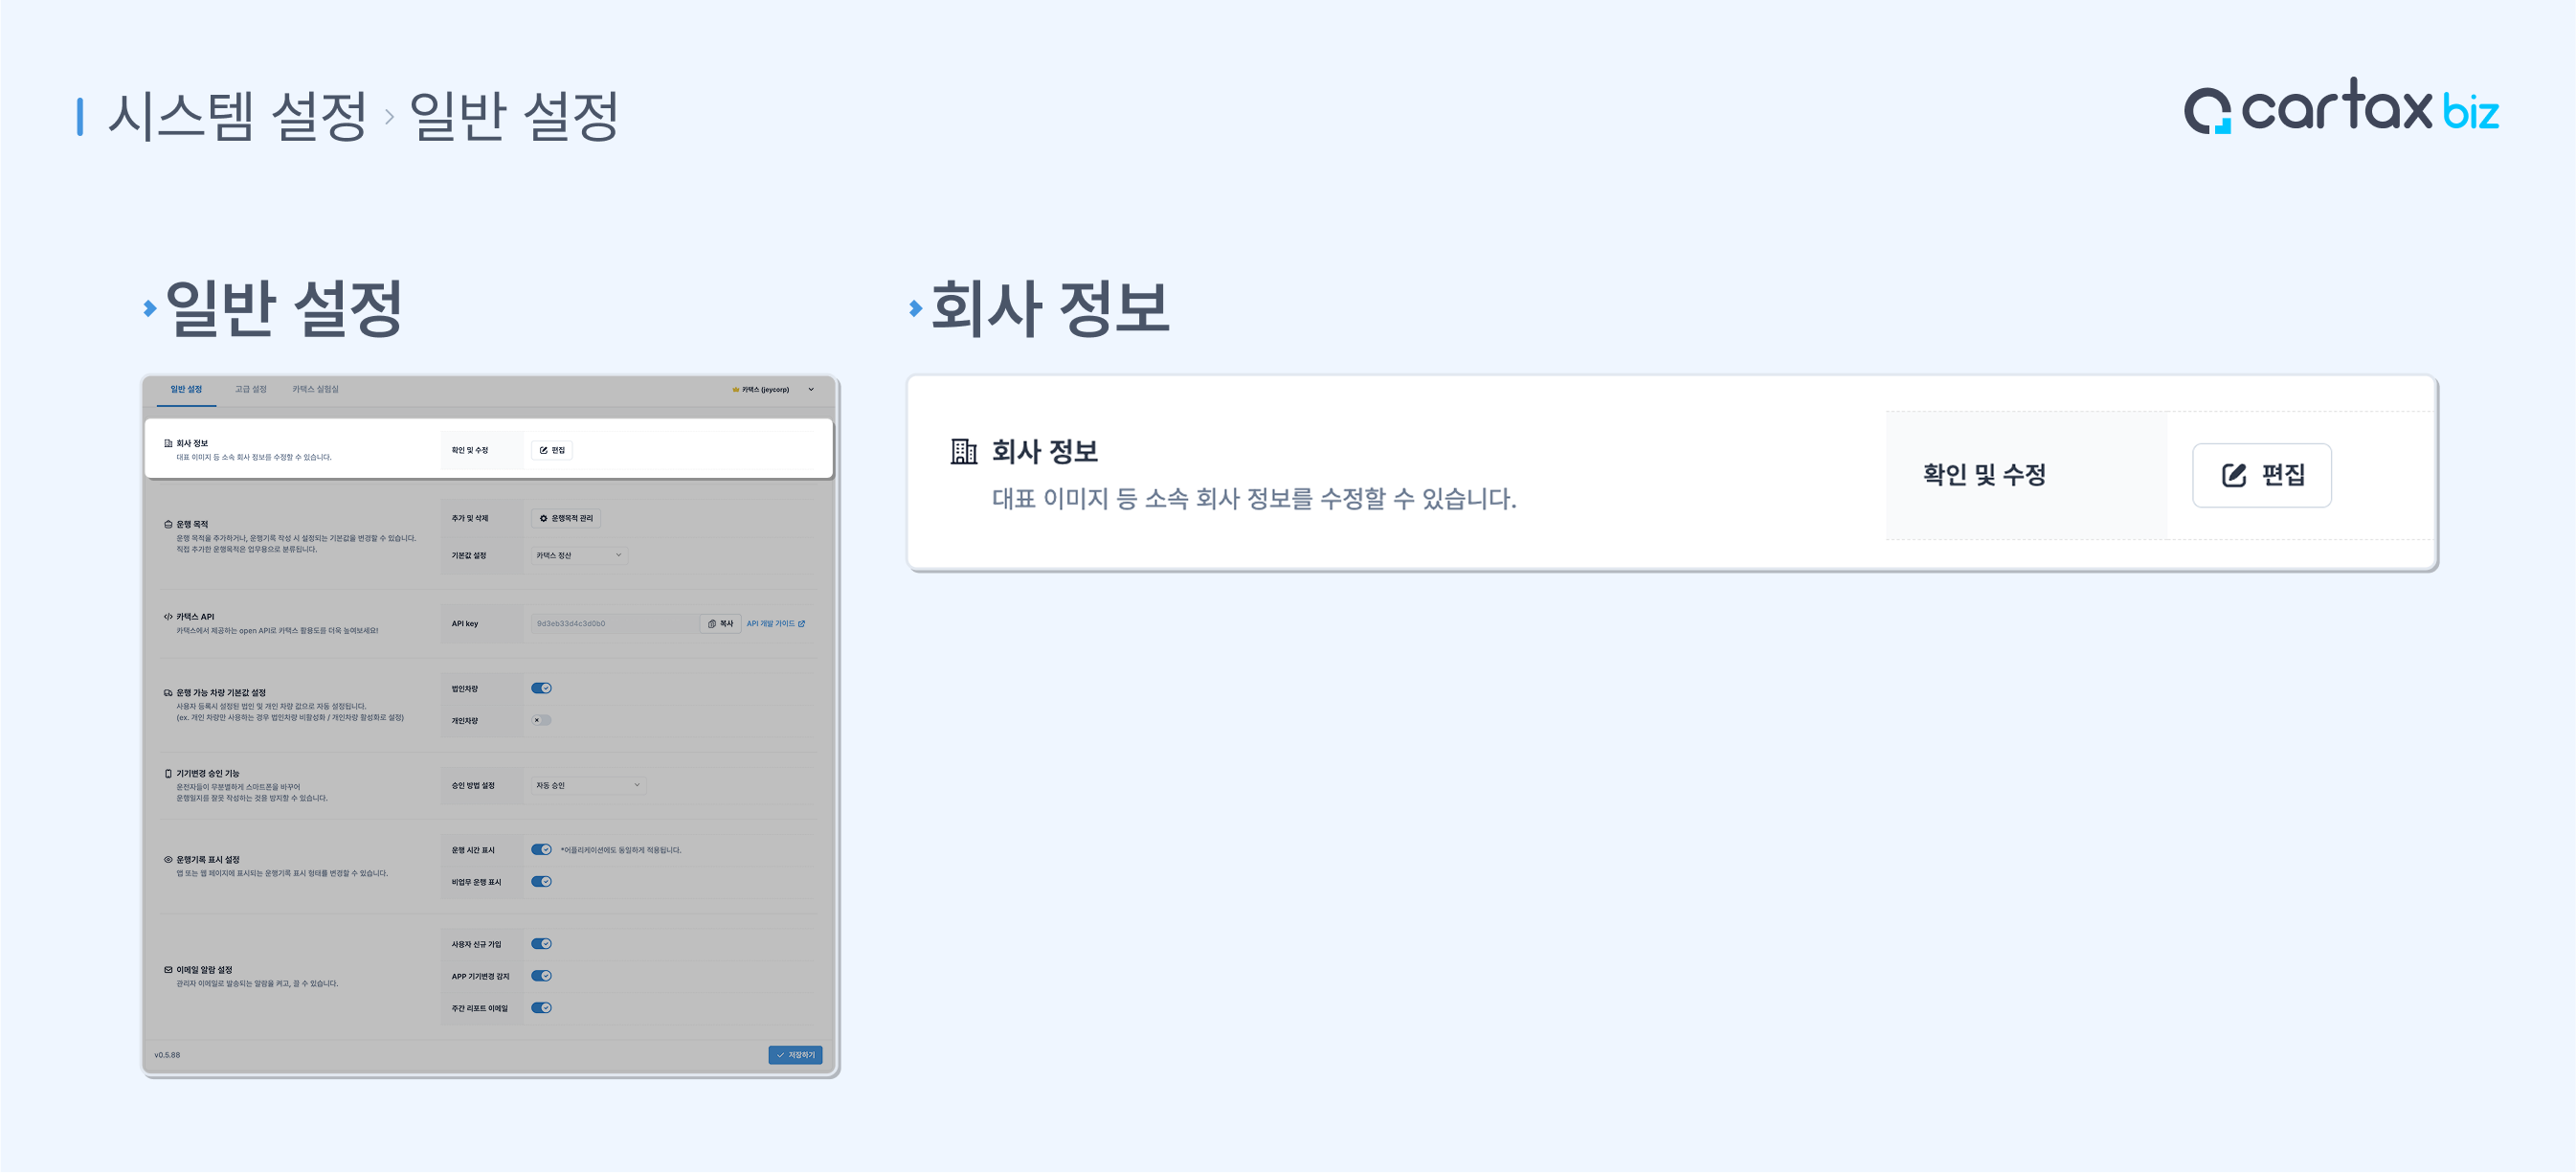The image size is (2576, 1173).
Task: Click the envelope icon beside 이메일 알람 설정
Action: [168, 970]
